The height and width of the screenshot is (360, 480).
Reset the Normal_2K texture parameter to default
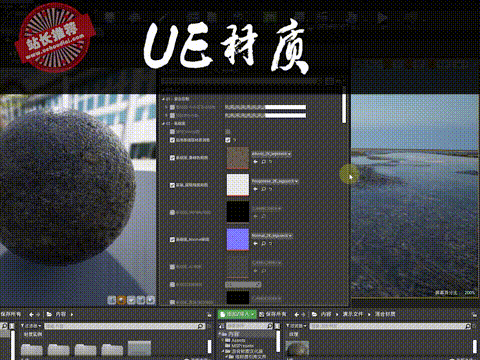click(270, 244)
